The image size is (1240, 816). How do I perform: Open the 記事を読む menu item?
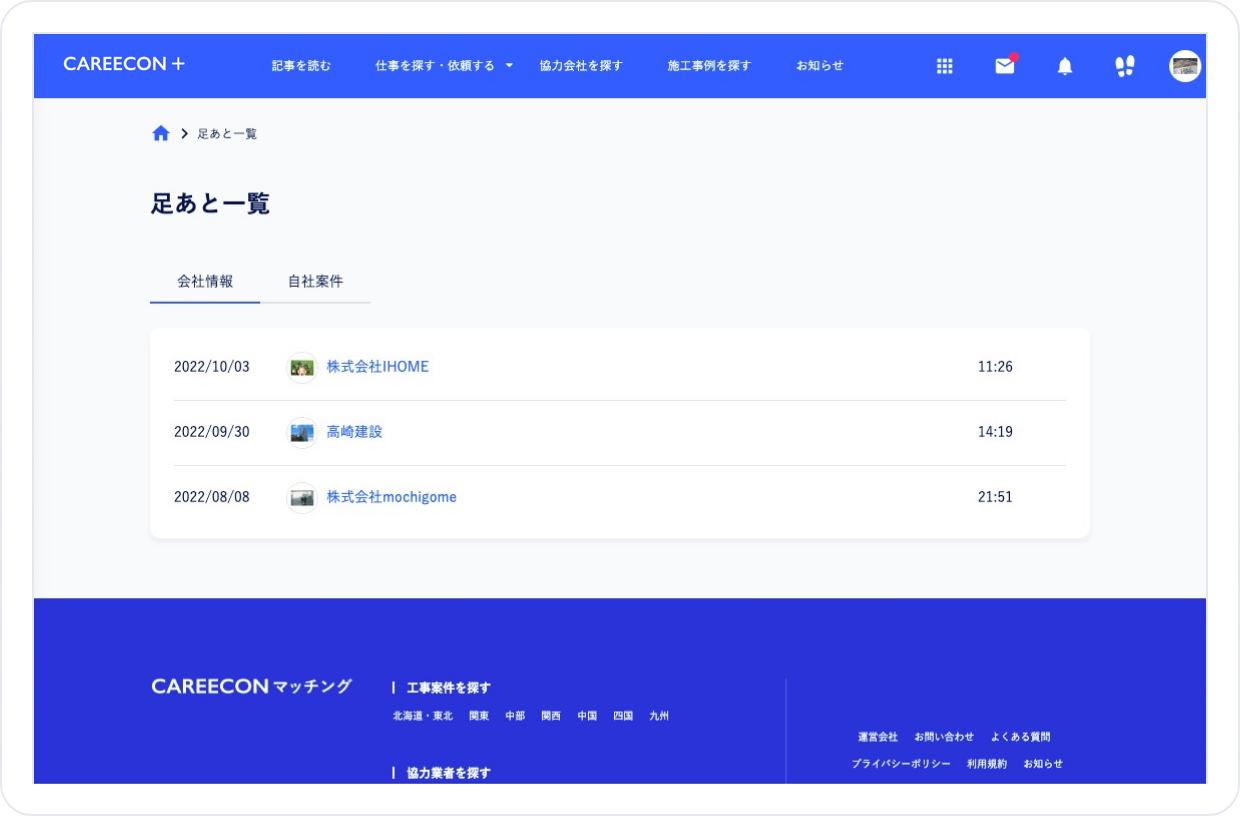coord(299,66)
